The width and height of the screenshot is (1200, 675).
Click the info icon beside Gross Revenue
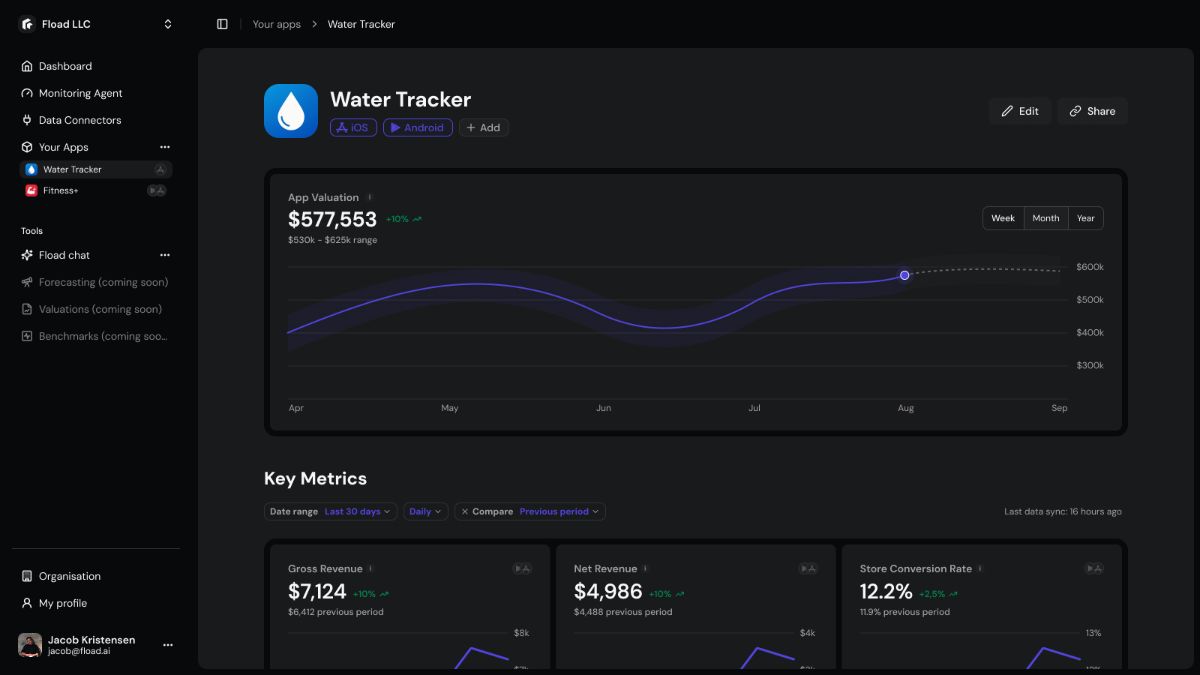click(x=371, y=569)
